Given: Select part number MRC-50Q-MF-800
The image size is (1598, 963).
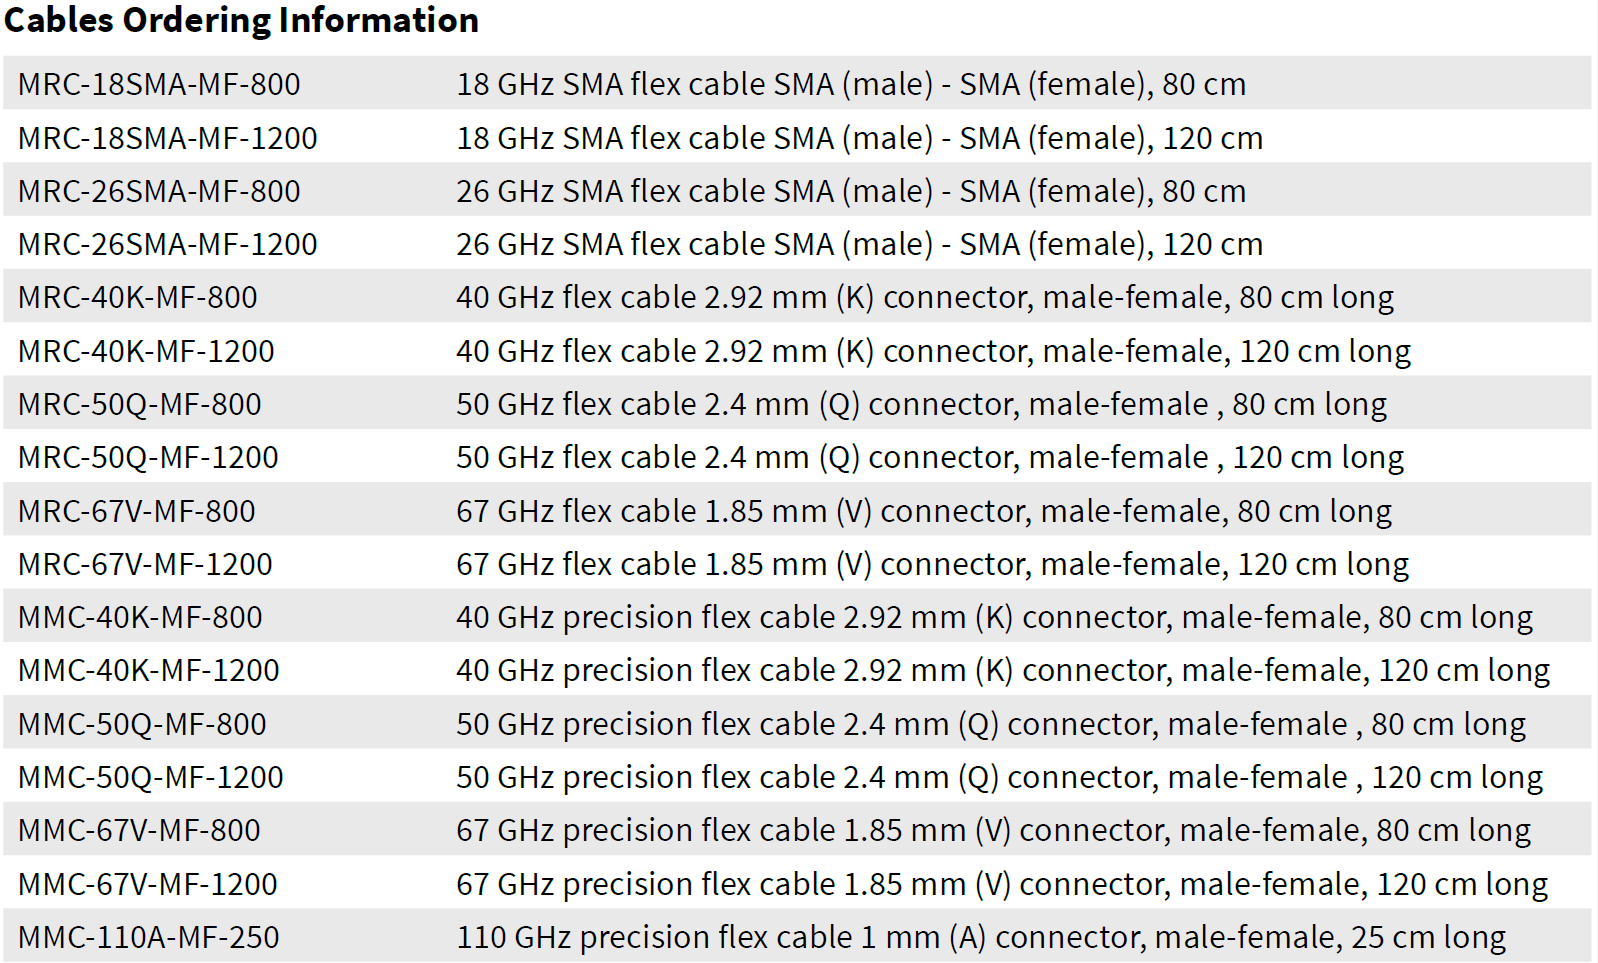Looking at the screenshot, I should (140, 404).
